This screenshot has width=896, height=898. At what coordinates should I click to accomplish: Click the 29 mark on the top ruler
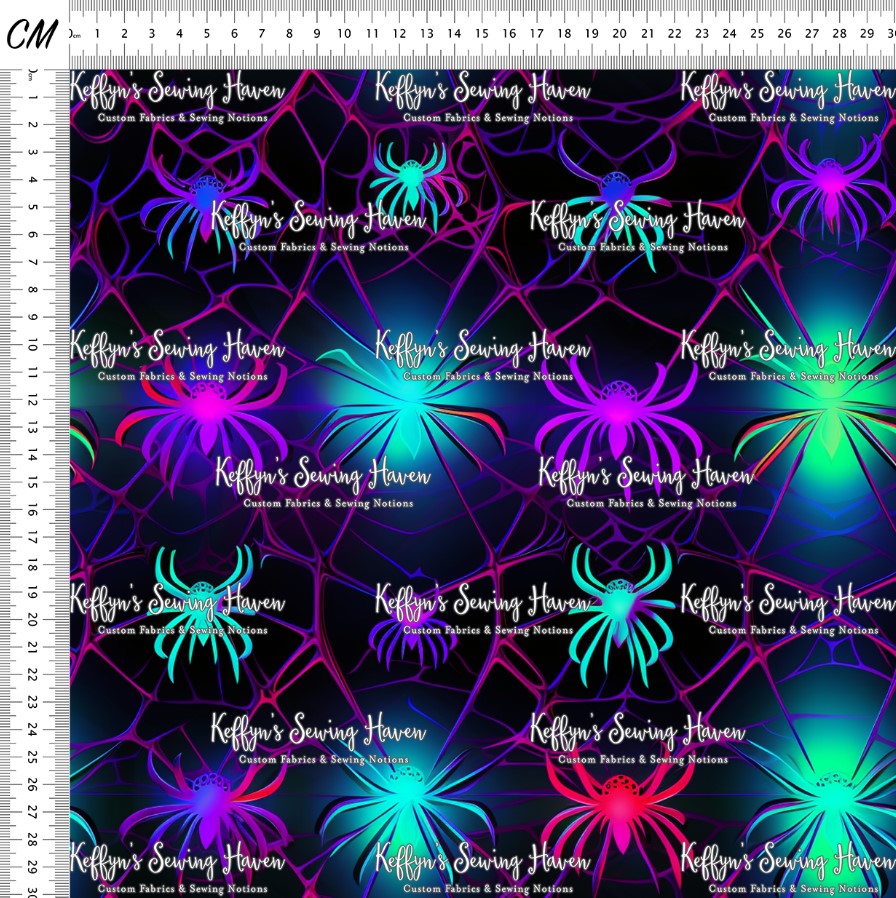click(x=867, y=34)
